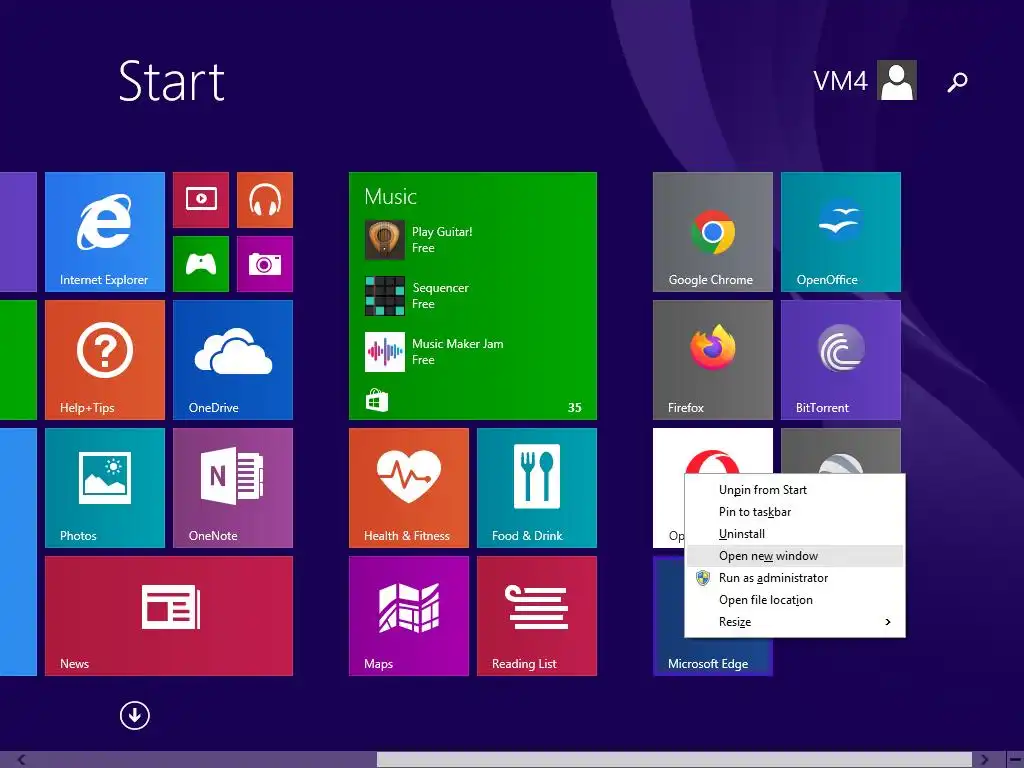The image size is (1024, 768).
Task: Launch the Photos tile
Action: (104, 488)
